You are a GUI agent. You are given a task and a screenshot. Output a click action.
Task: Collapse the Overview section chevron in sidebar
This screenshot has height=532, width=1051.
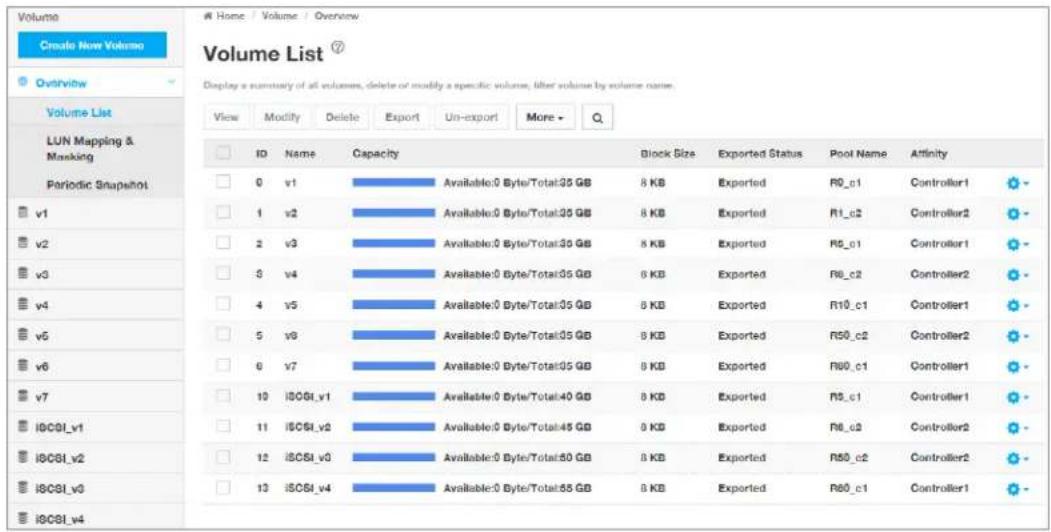(x=172, y=82)
